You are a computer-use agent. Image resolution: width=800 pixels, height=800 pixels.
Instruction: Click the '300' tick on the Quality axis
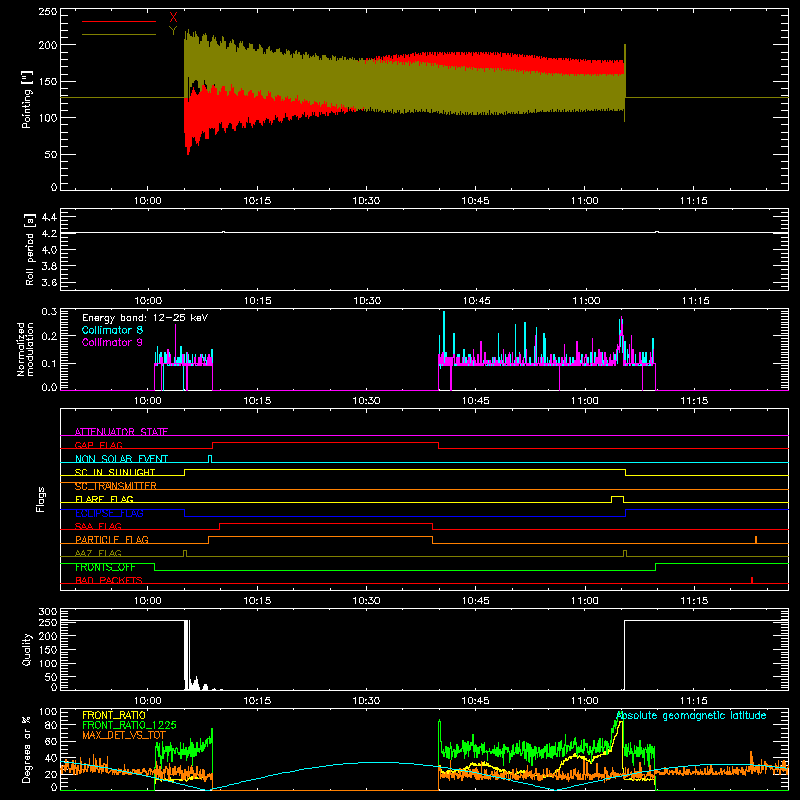point(48,612)
